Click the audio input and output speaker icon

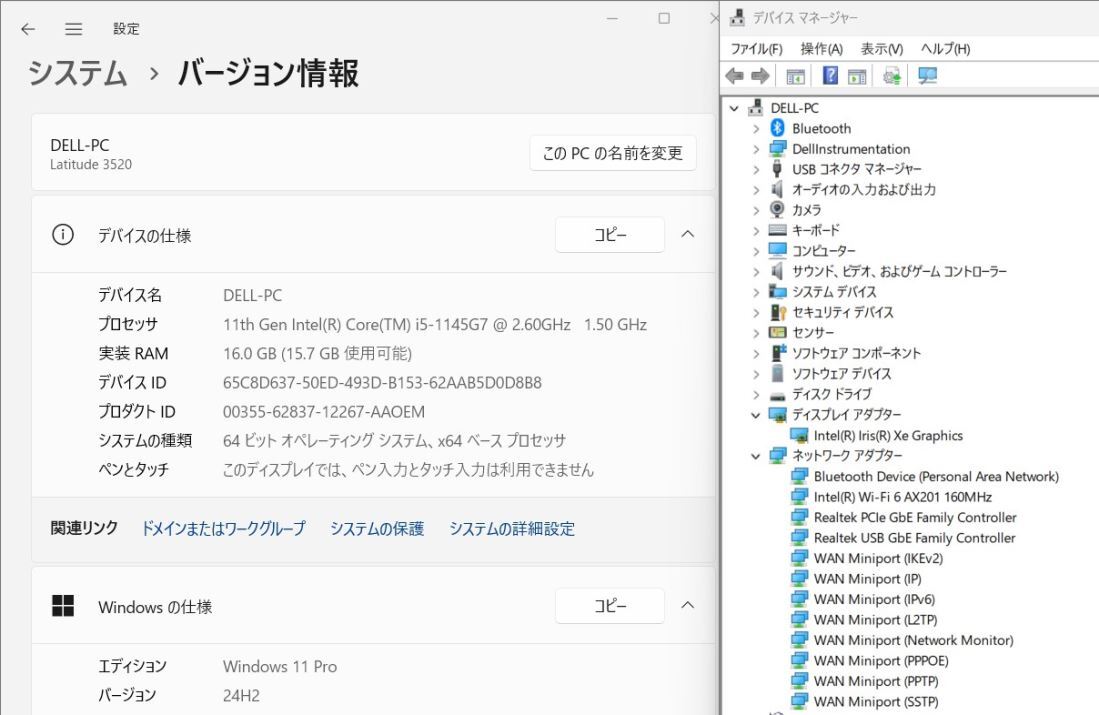[x=777, y=189]
